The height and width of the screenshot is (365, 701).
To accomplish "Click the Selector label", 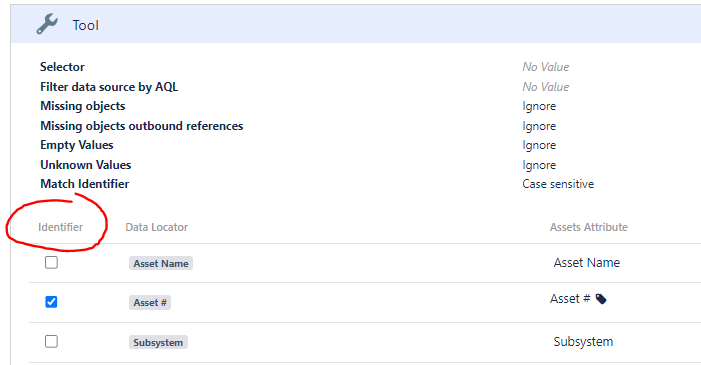I will coord(62,67).
